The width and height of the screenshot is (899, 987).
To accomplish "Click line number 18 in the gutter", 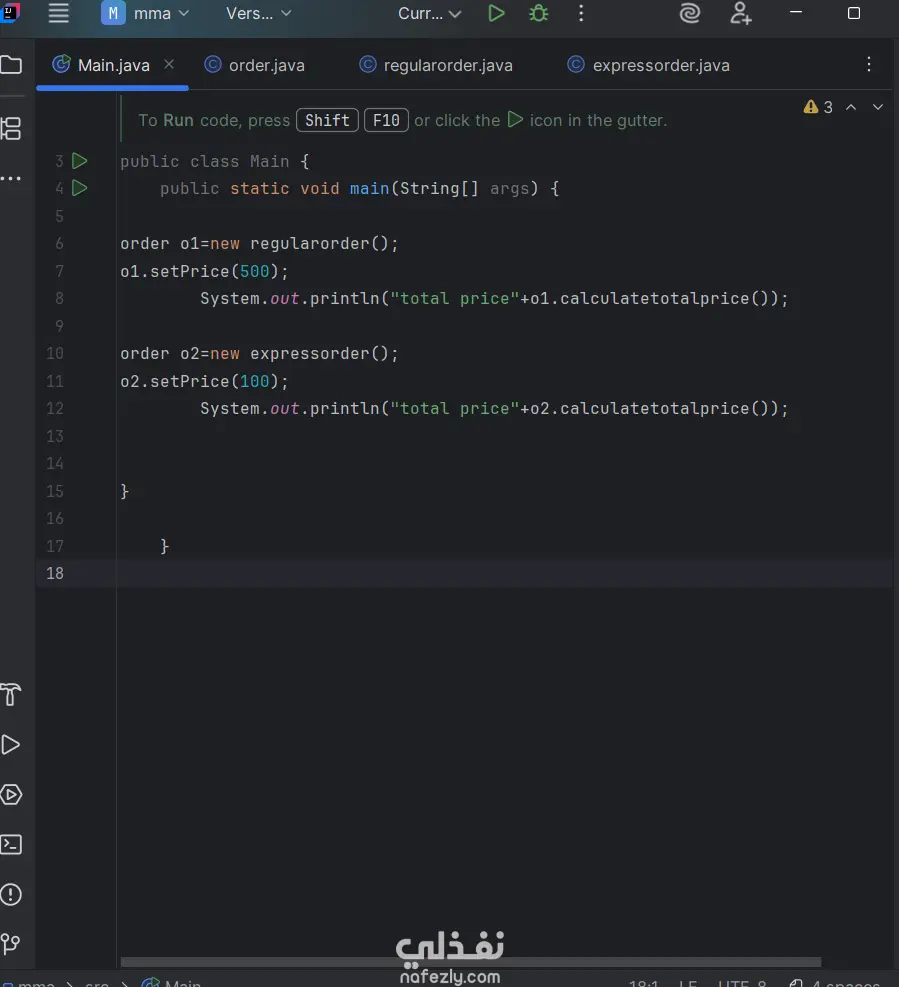I will click(x=55, y=573).
